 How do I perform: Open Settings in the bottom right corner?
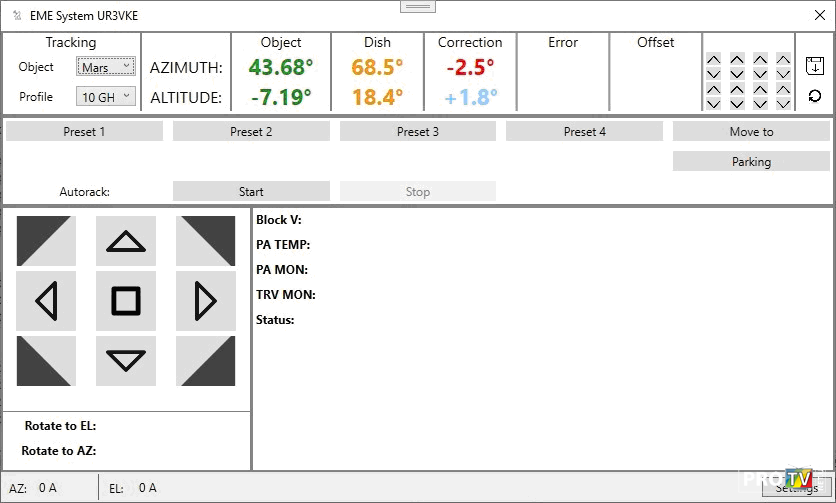(796, 488)
